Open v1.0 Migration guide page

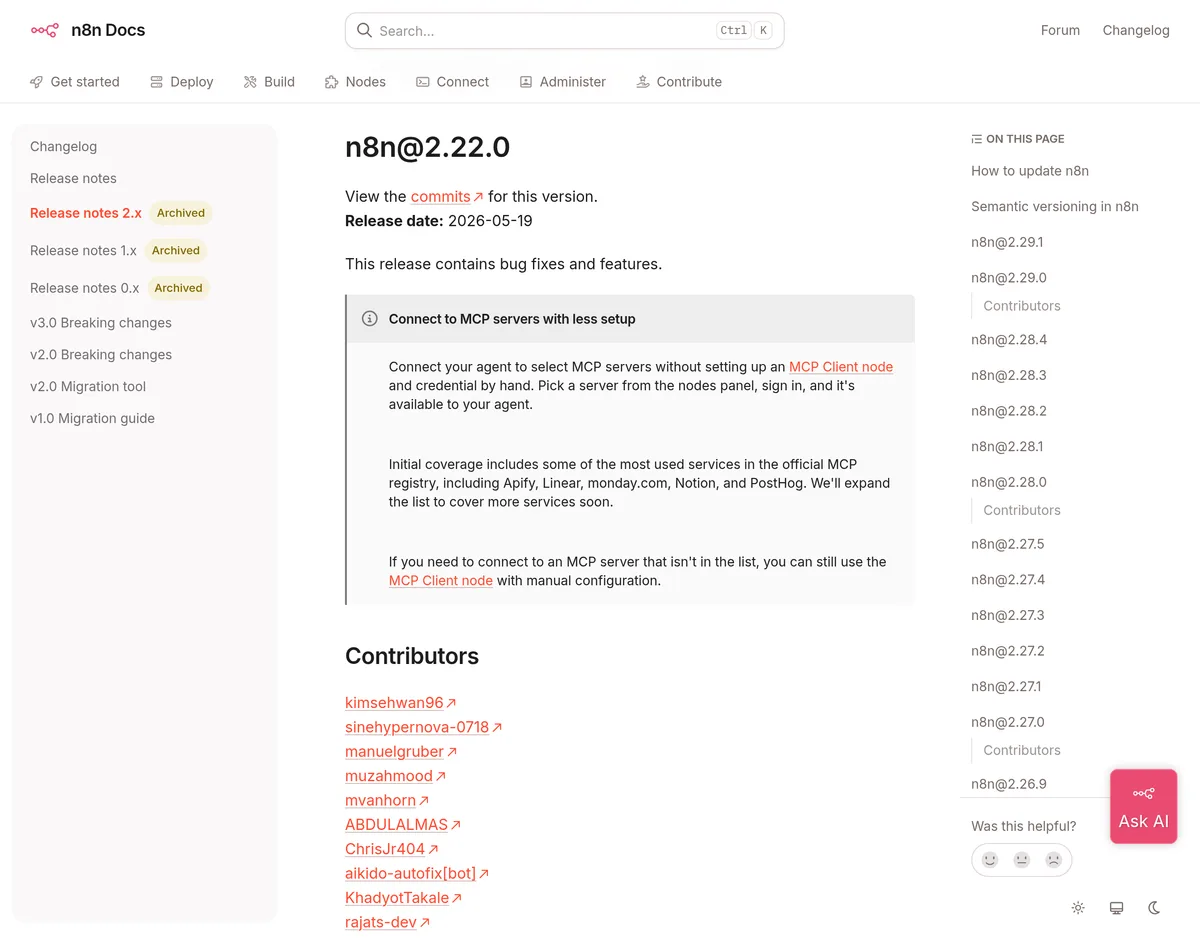pos(92,419)
